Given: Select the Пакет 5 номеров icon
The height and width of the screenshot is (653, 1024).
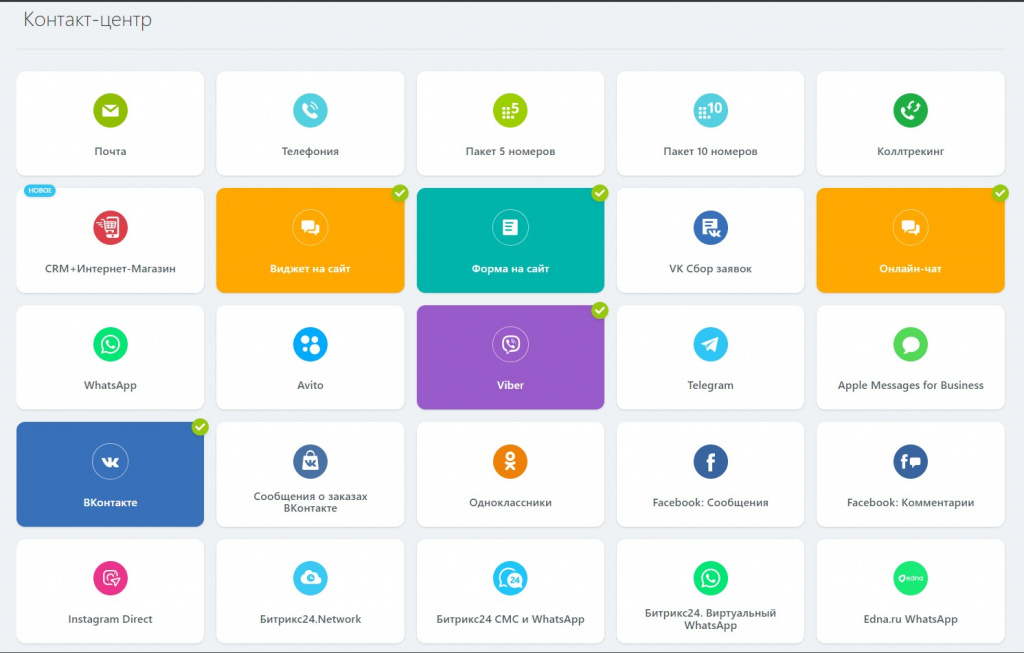Looking at the screenshot, I should click(x=510, y=110).
